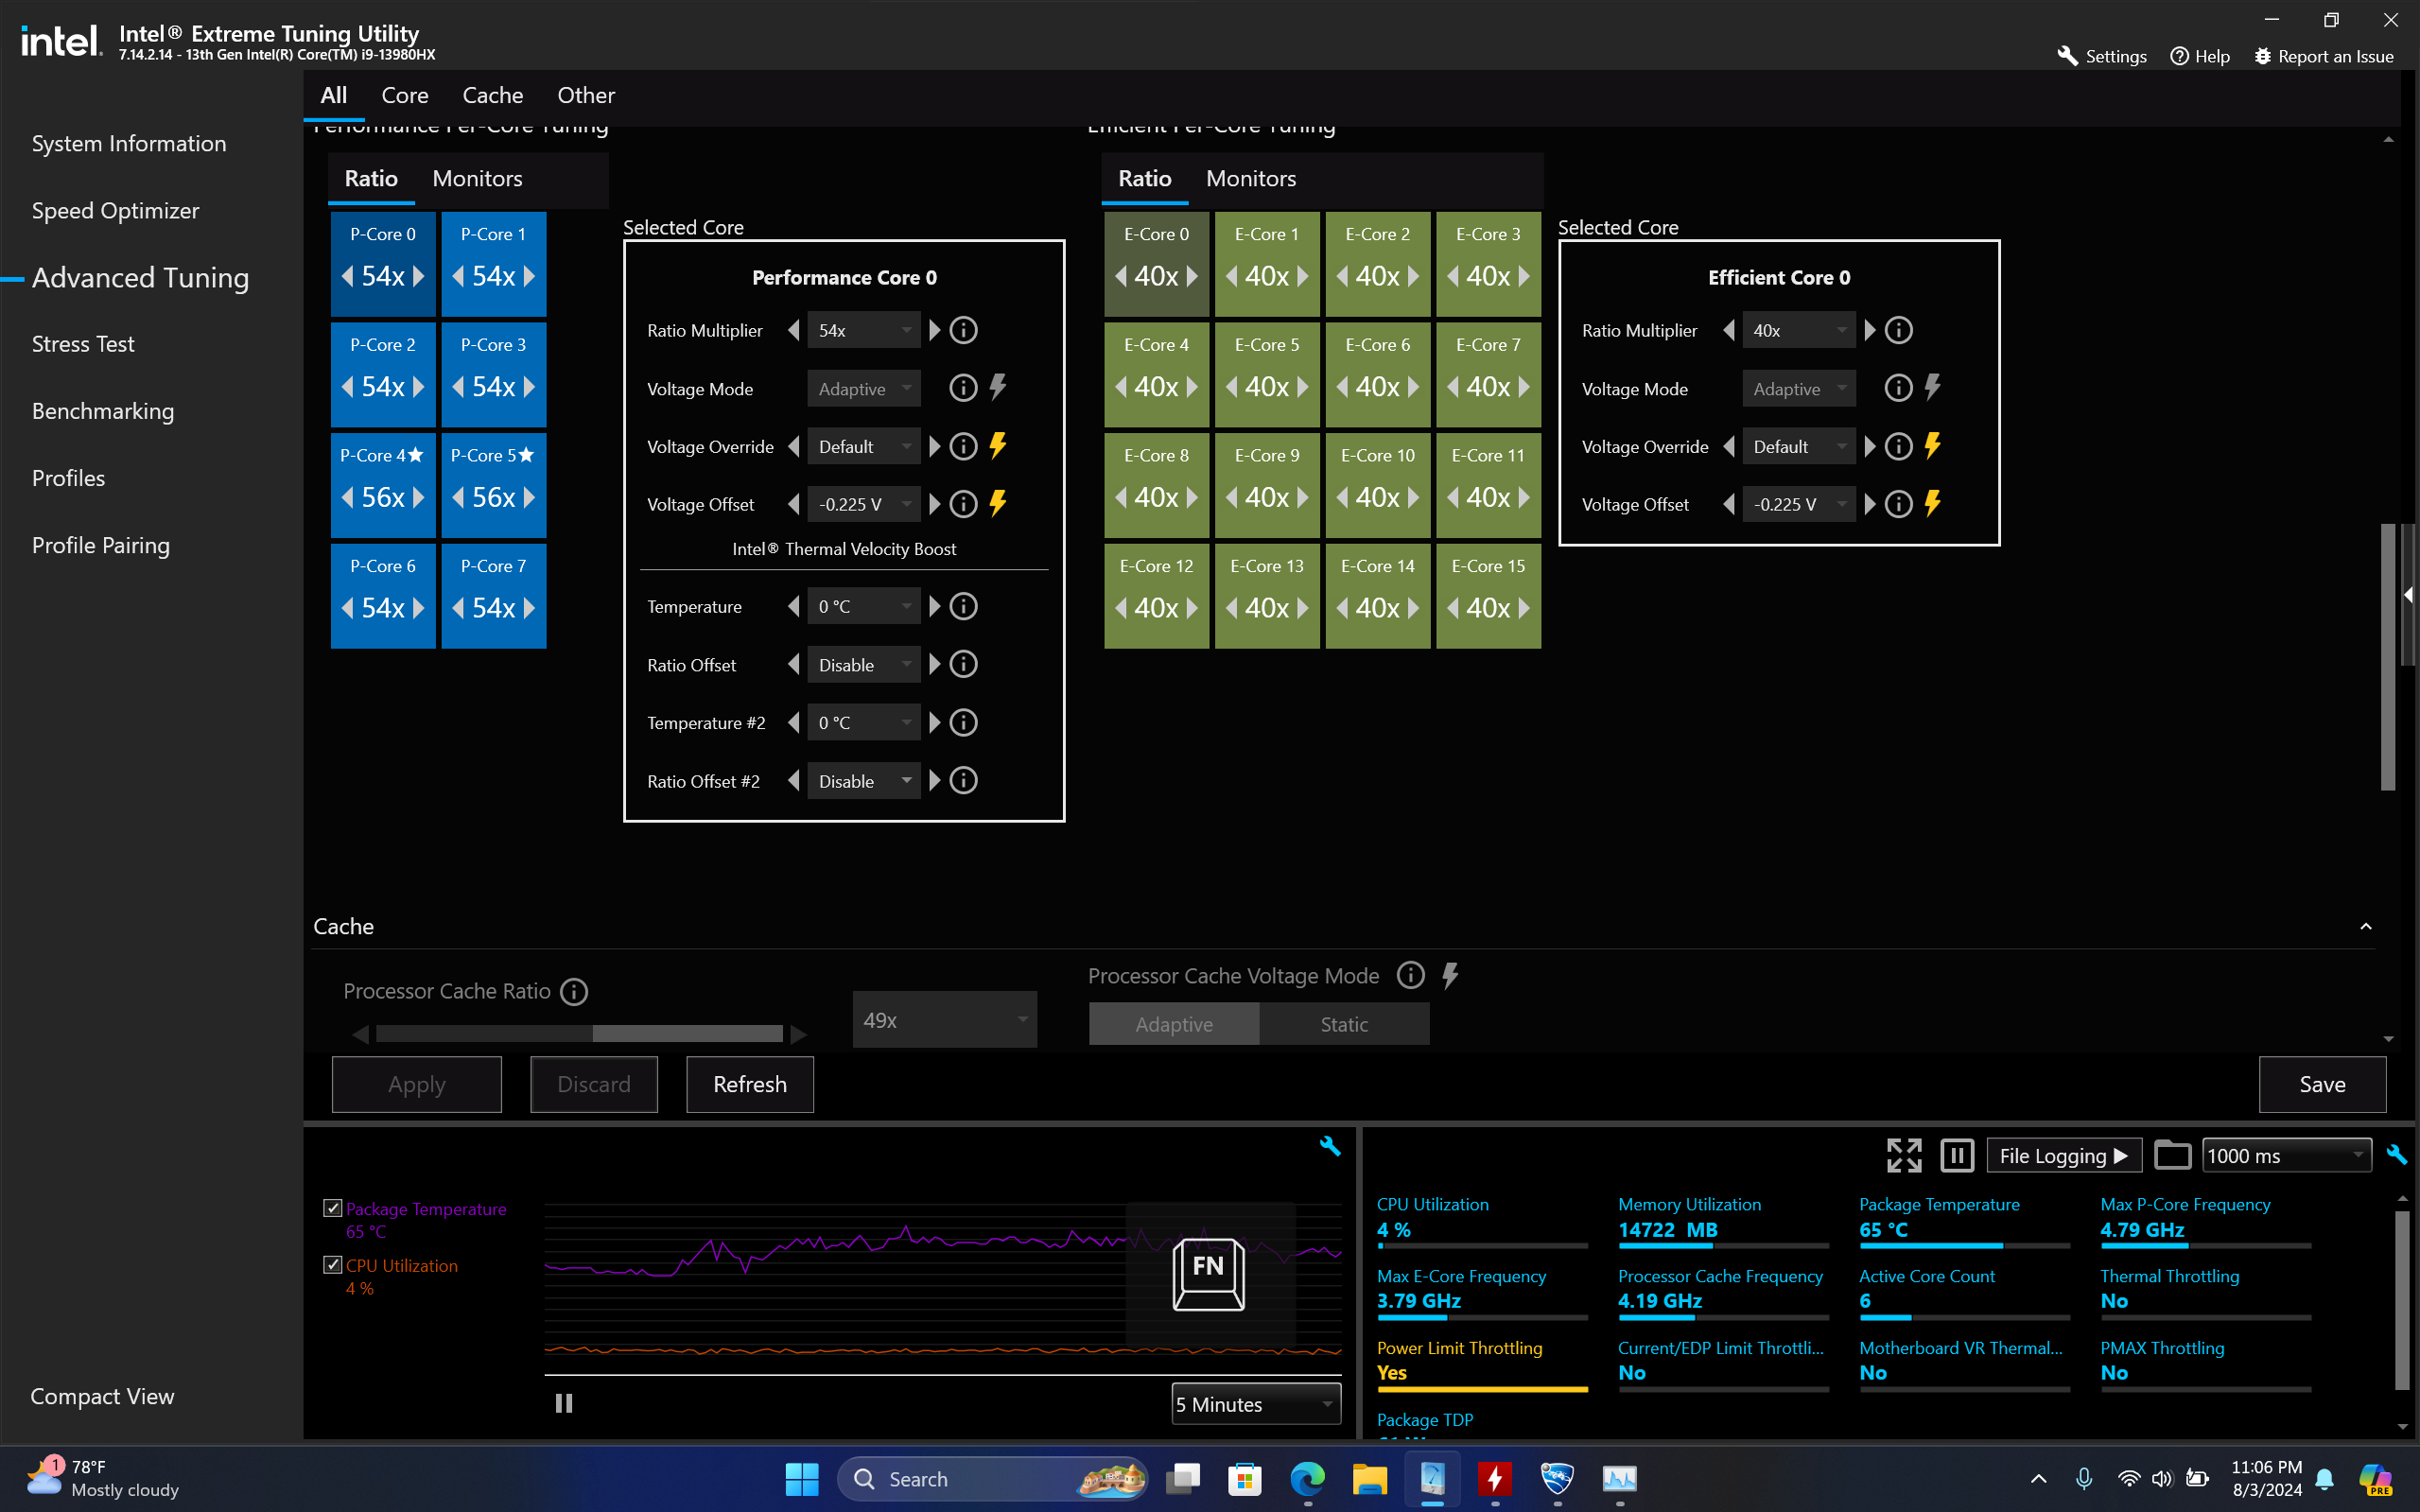Viewport: 2420px width, 1512px height.
Task: Pause monitor panel updates with the pause icon
Action: (x=1956, y=1155)
